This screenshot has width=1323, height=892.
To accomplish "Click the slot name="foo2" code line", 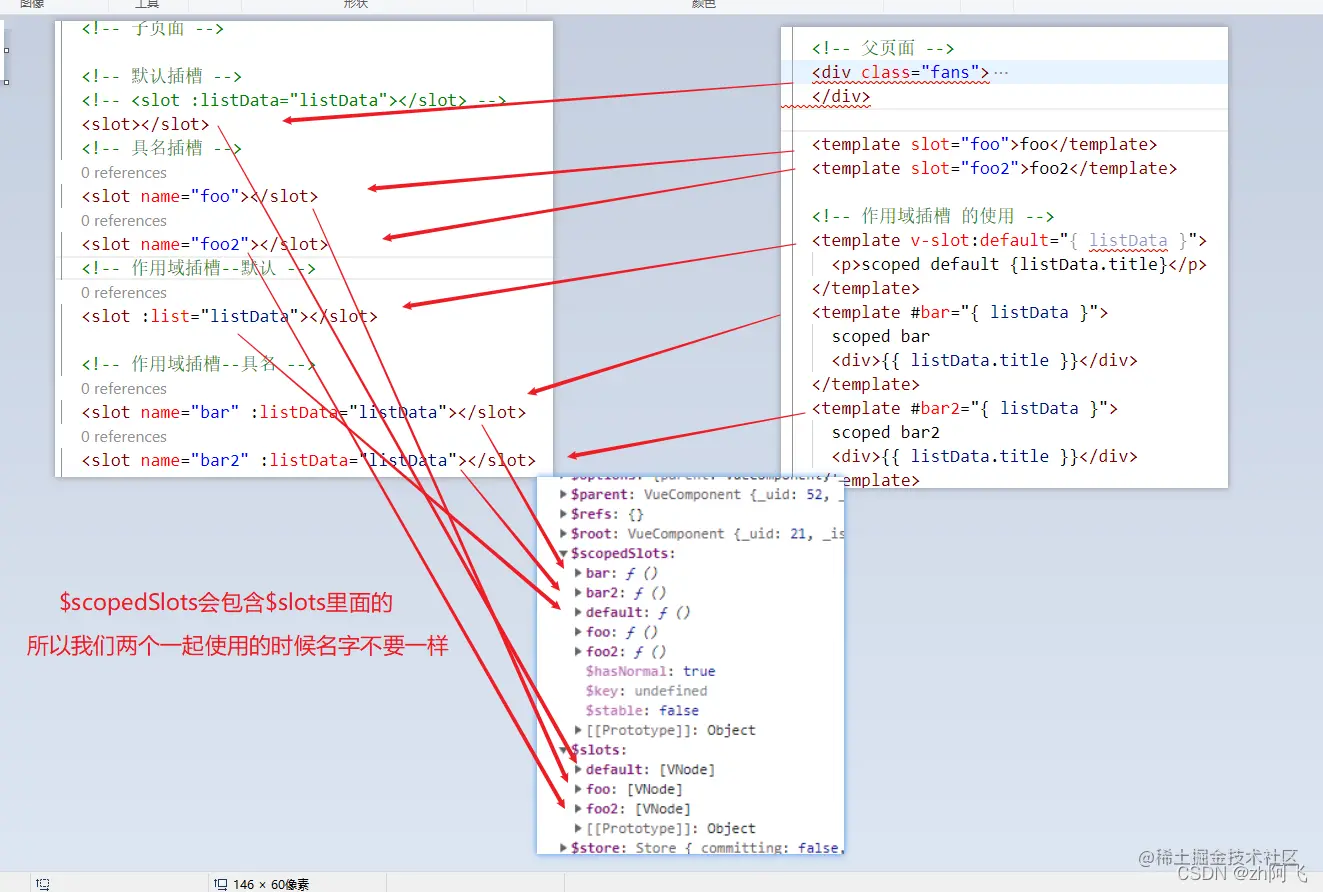I will coord(204,244).
